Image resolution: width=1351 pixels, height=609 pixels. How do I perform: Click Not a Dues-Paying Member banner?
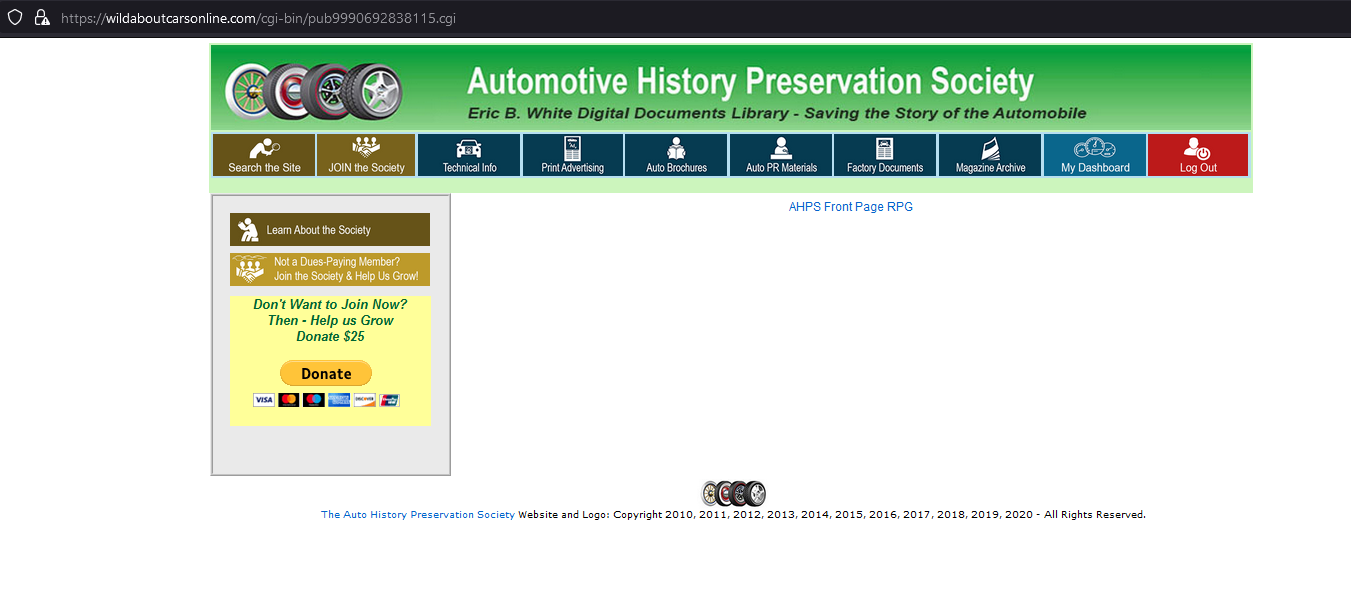pos(330,269)
